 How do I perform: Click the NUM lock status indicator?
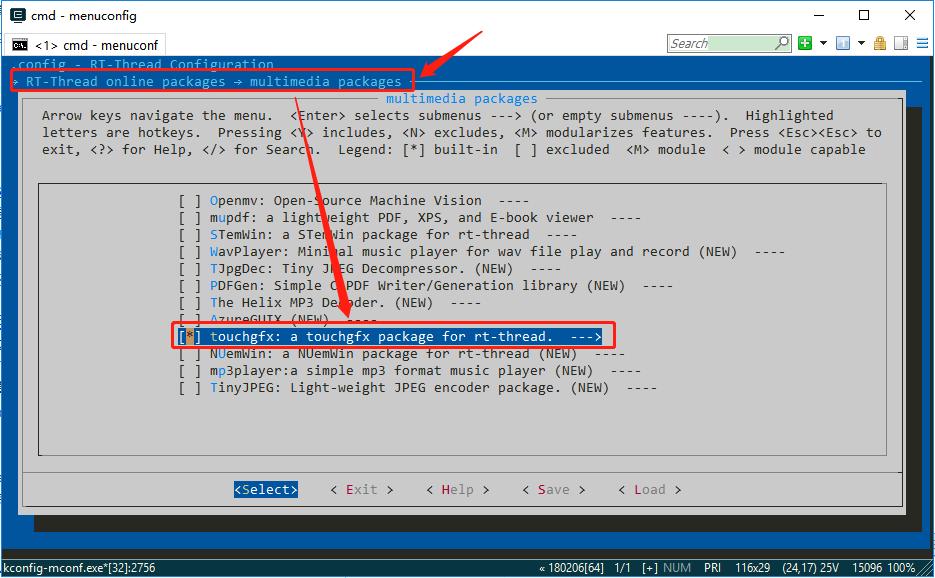[x=677, y=568]
